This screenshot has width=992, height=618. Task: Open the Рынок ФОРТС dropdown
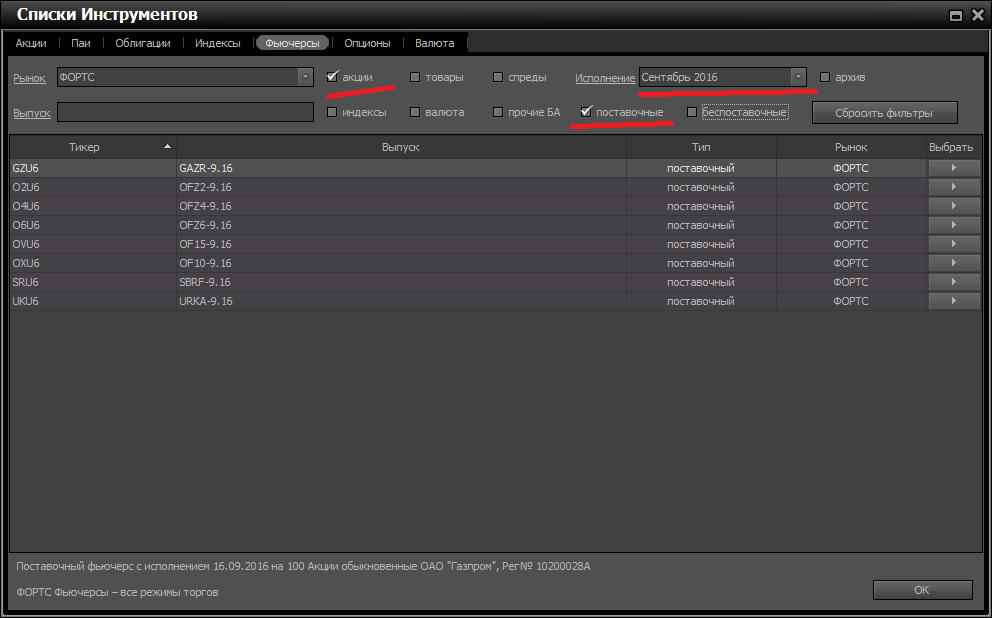(305, 77)
